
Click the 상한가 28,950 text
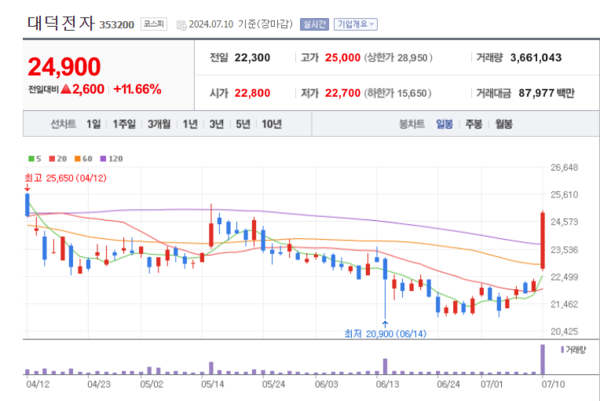tap(398, 58)
